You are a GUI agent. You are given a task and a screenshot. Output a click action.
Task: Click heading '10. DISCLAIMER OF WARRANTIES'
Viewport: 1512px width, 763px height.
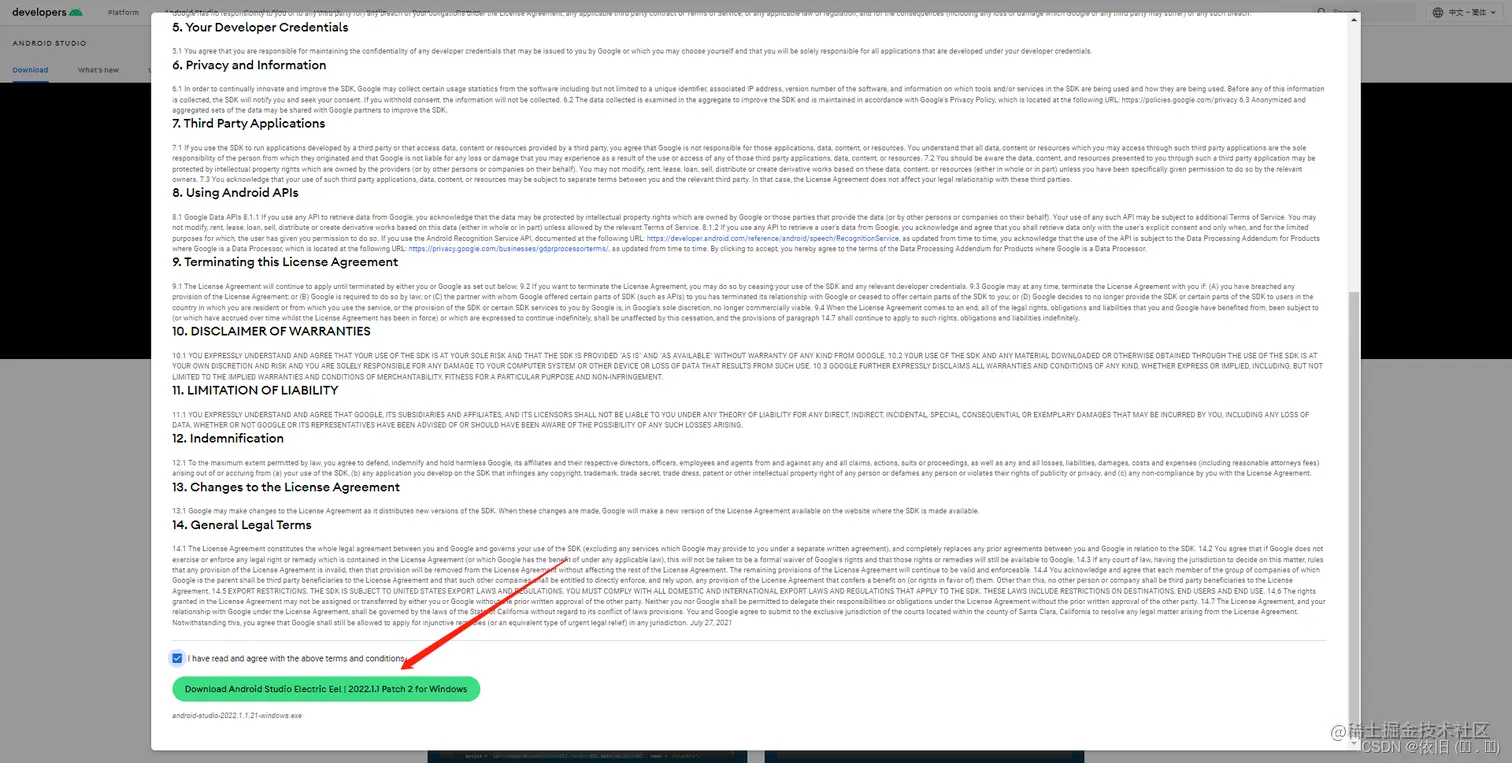click(271, 331)
